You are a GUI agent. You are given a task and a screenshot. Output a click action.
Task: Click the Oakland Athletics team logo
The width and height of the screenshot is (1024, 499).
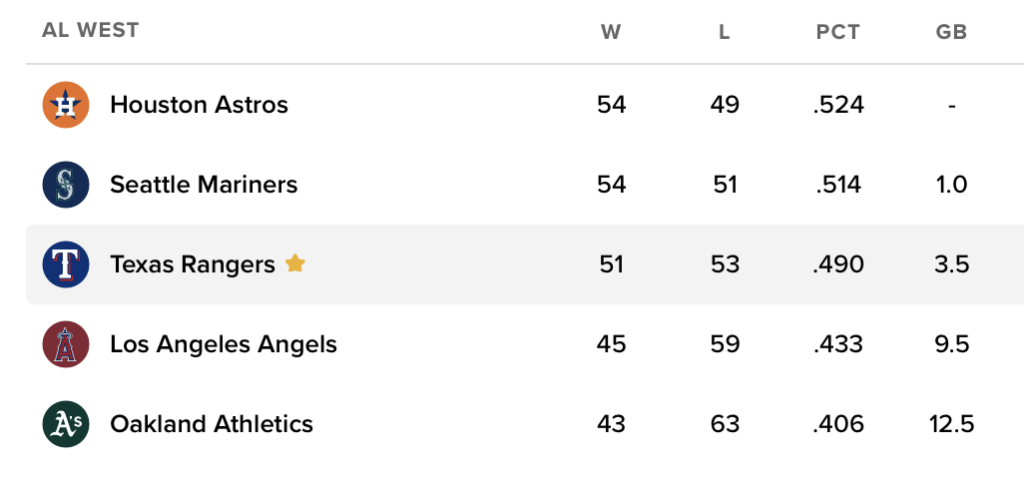click(66, 424)
